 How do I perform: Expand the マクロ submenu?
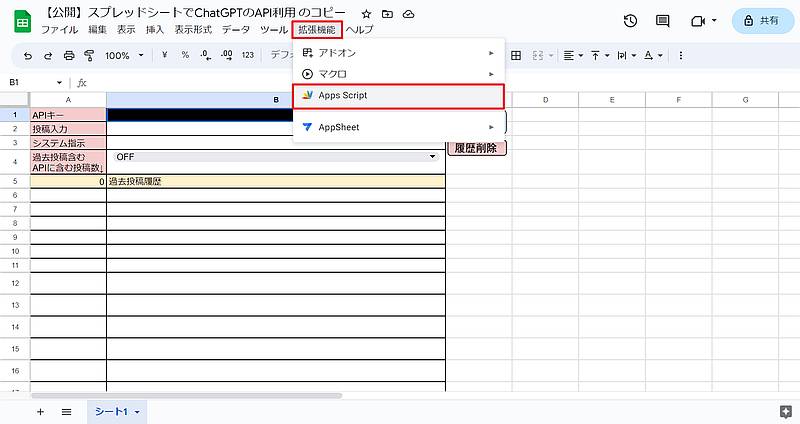coord(399,74)
